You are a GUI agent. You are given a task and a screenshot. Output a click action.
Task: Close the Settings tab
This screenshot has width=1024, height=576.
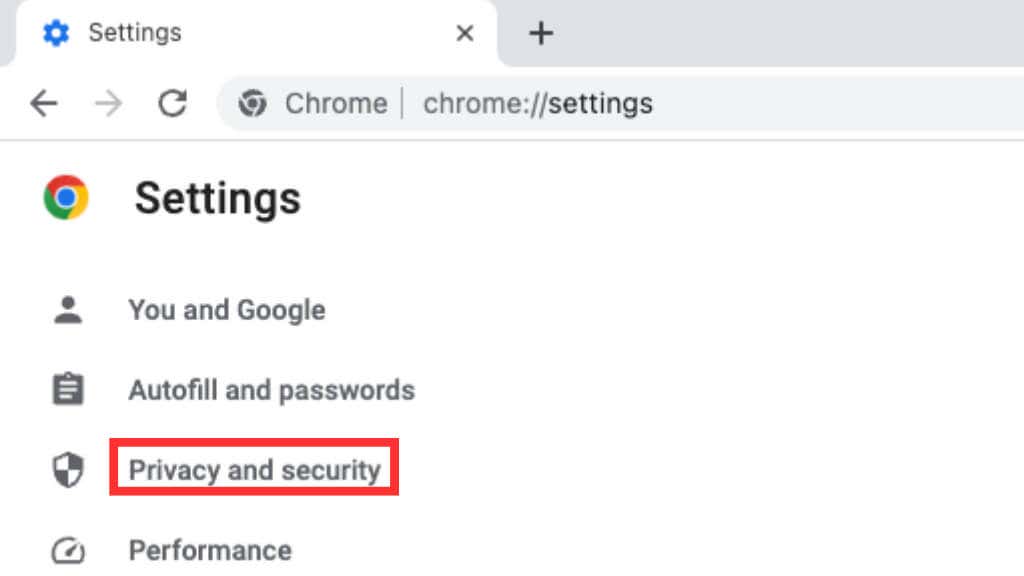tap(465, 33)
